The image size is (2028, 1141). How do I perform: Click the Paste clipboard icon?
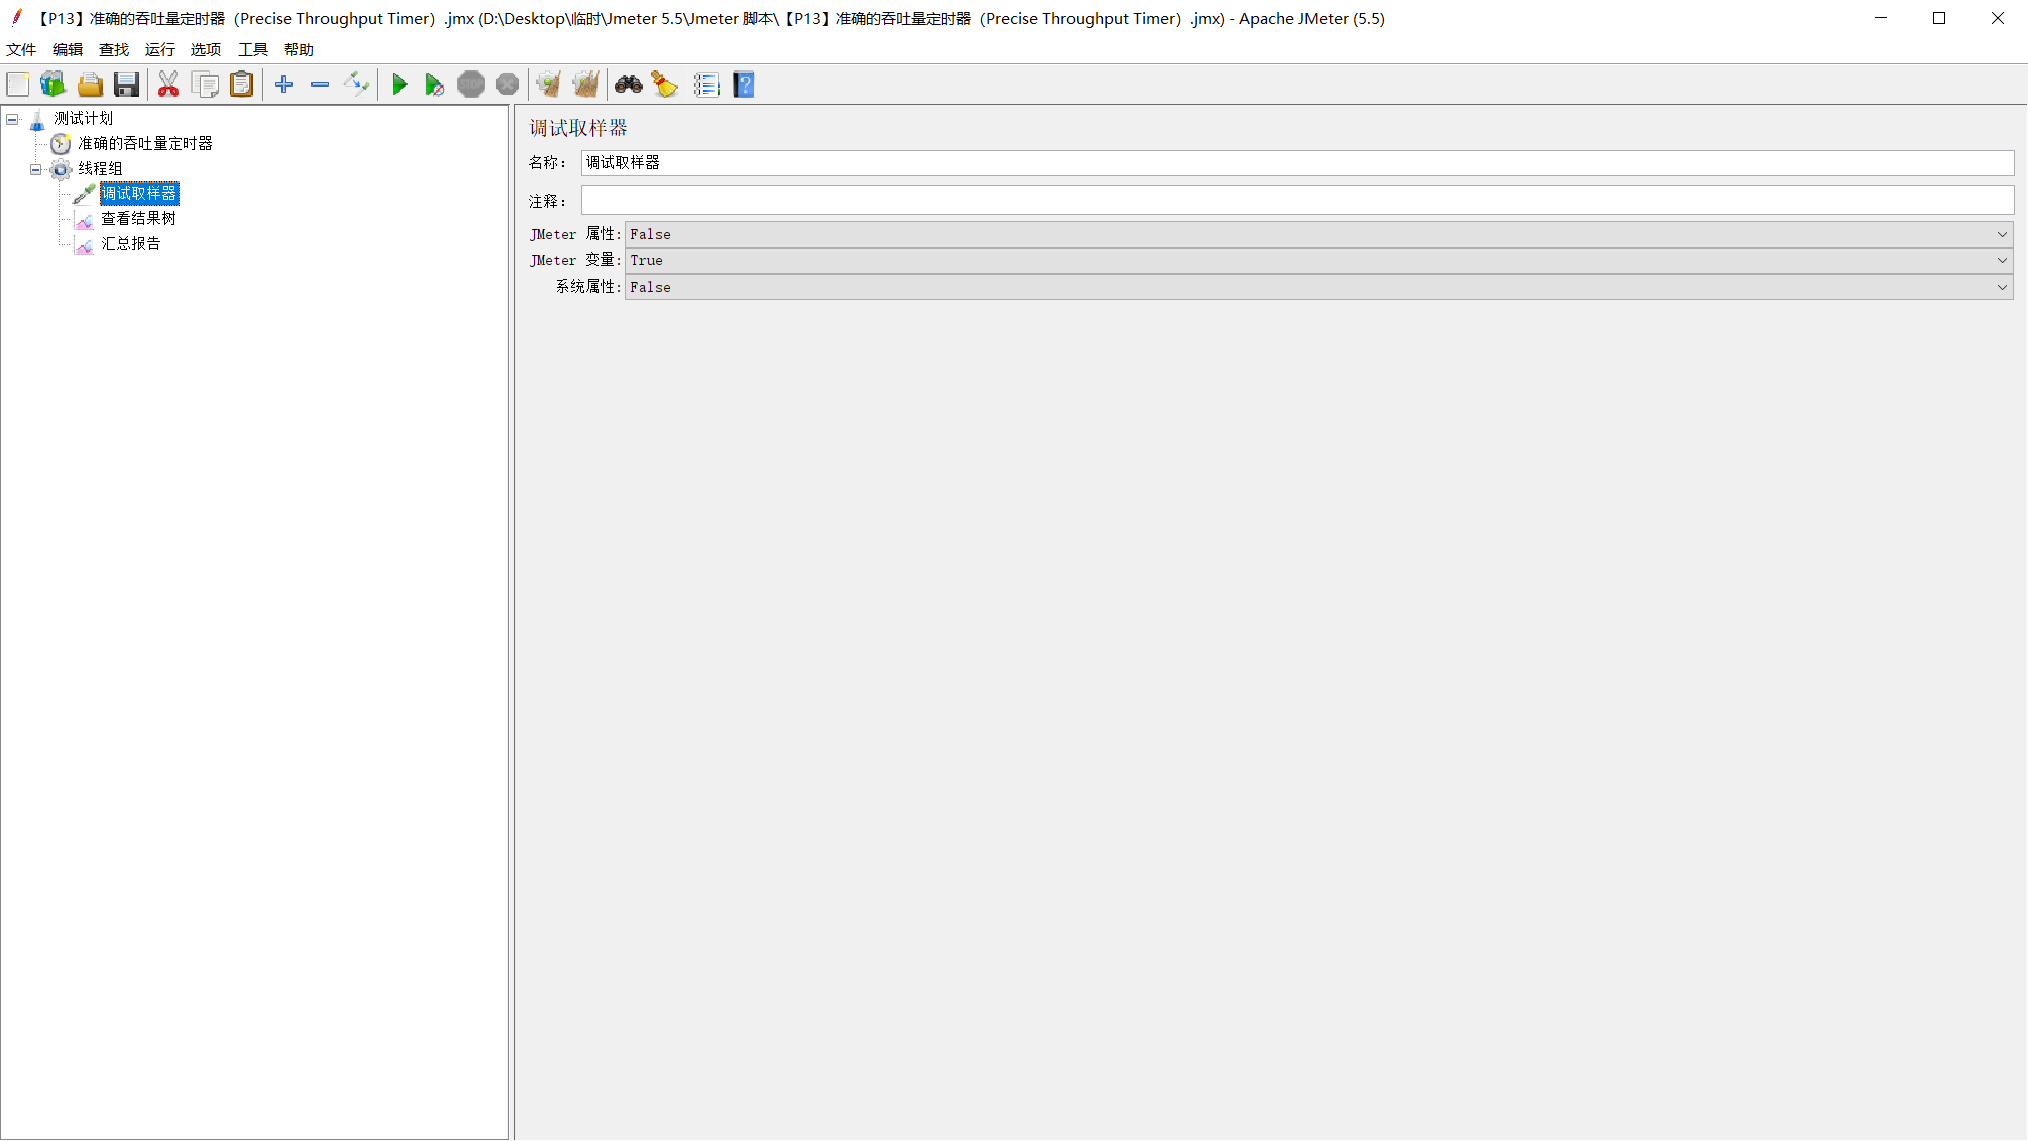click(242, 85)
